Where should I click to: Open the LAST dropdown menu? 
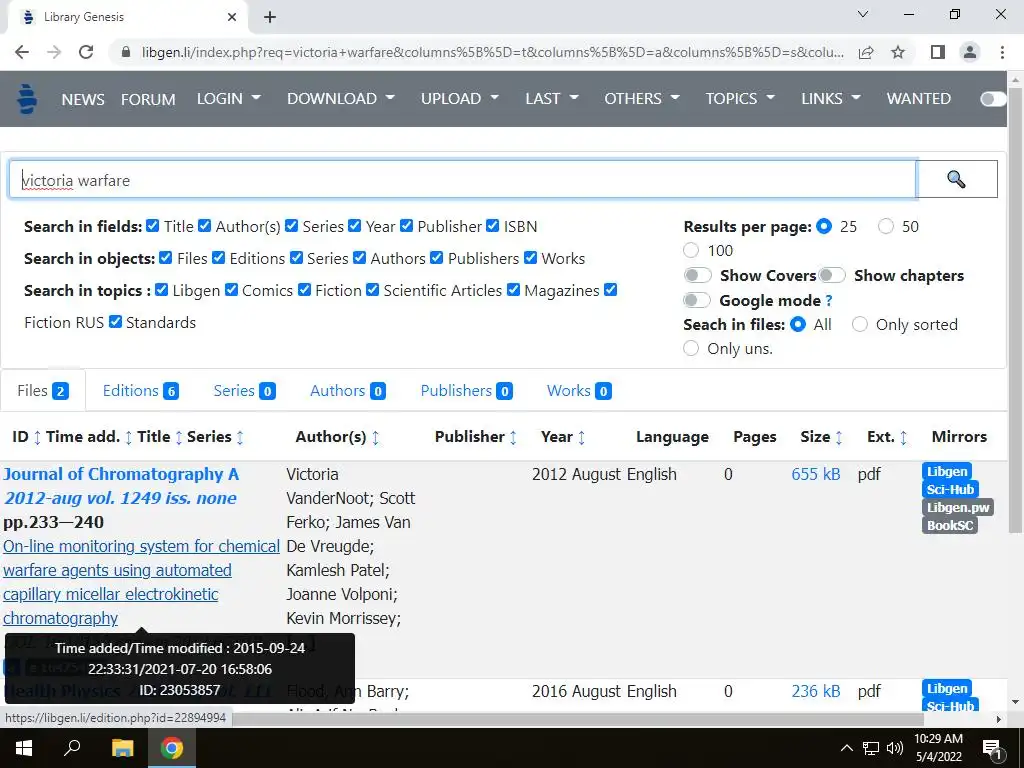[552, 99]
